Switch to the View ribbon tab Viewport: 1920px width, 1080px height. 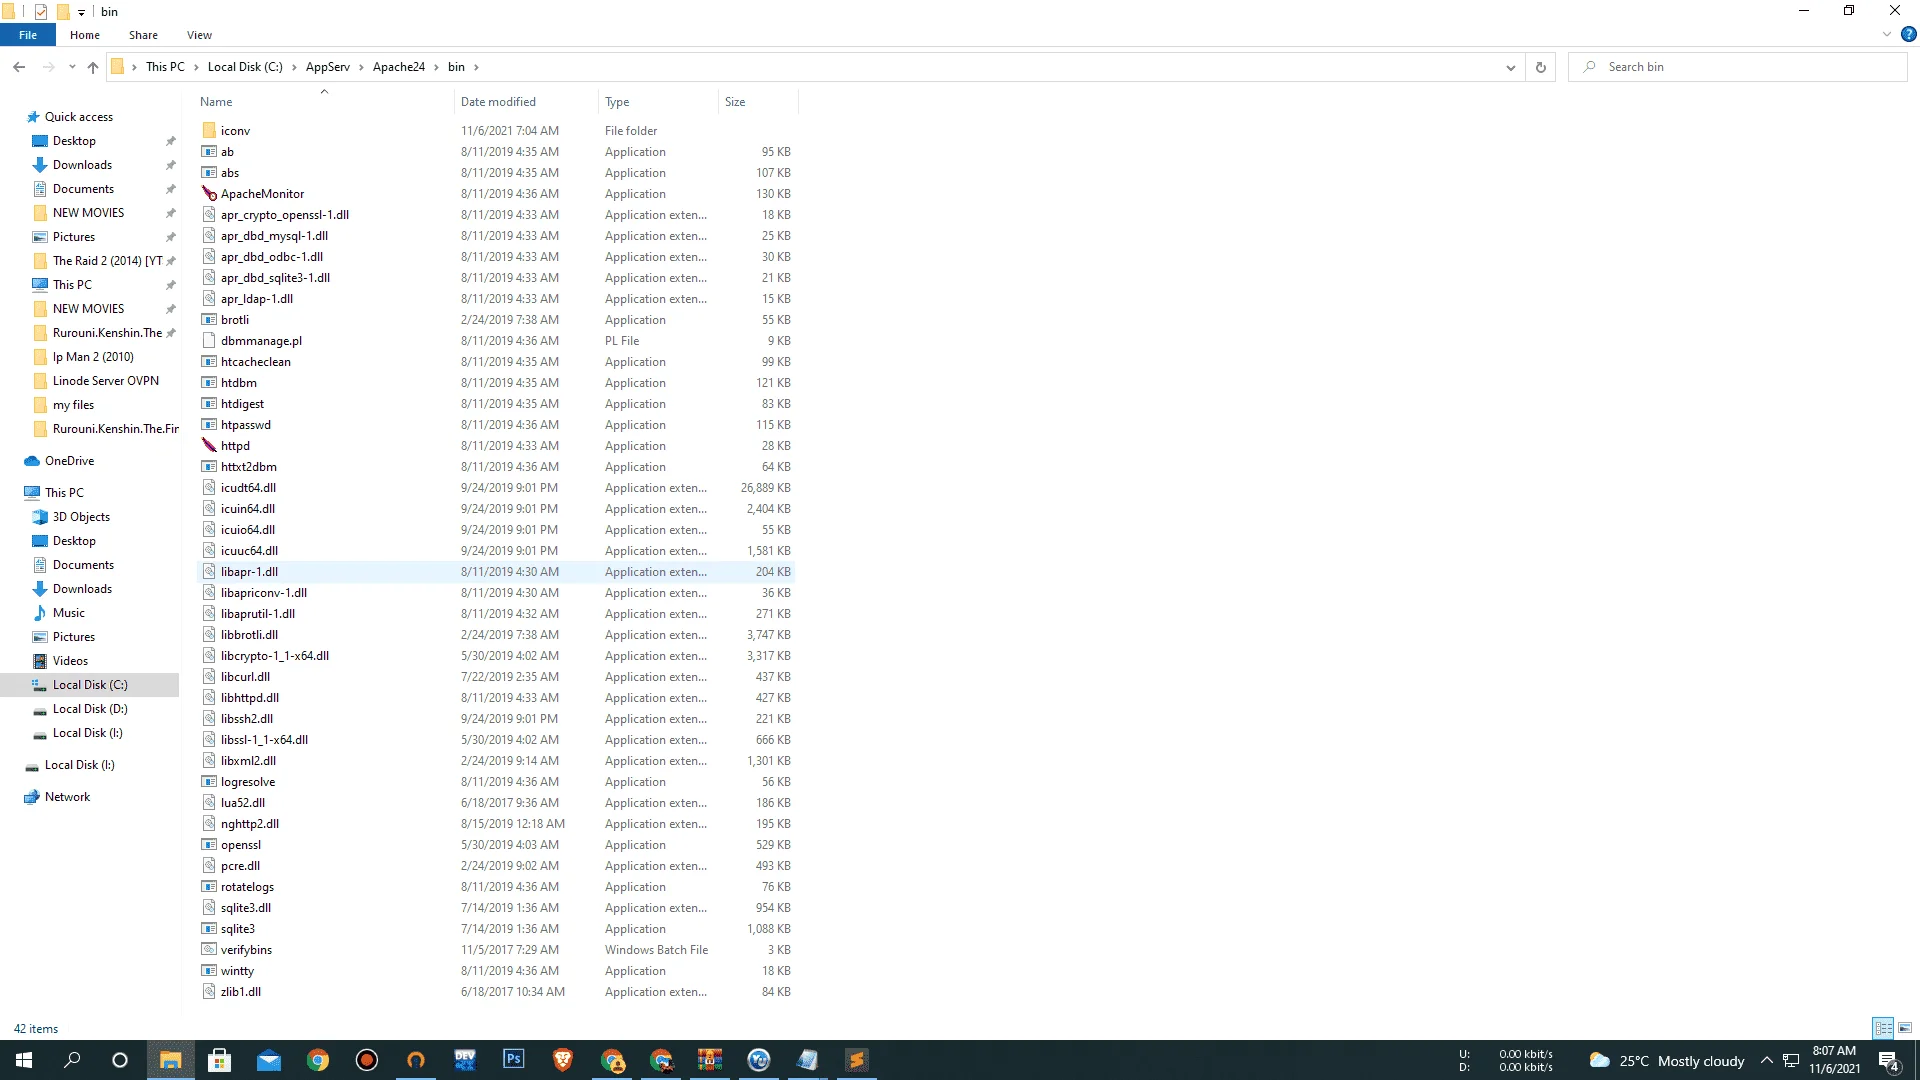click(199, 35)
